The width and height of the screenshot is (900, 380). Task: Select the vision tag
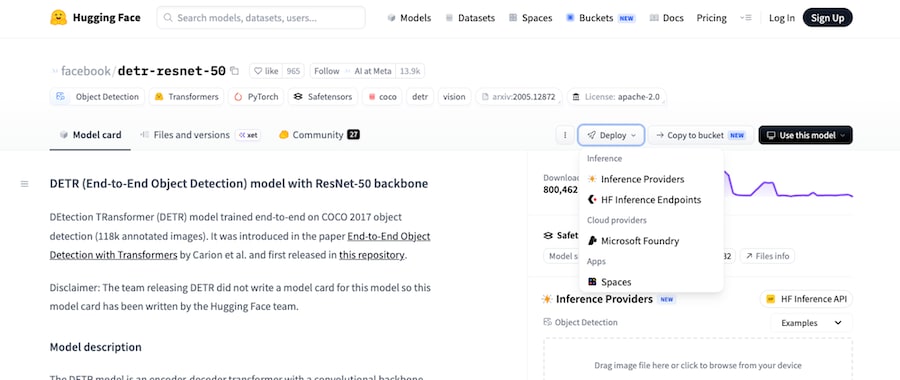click(x=455, y=97)
